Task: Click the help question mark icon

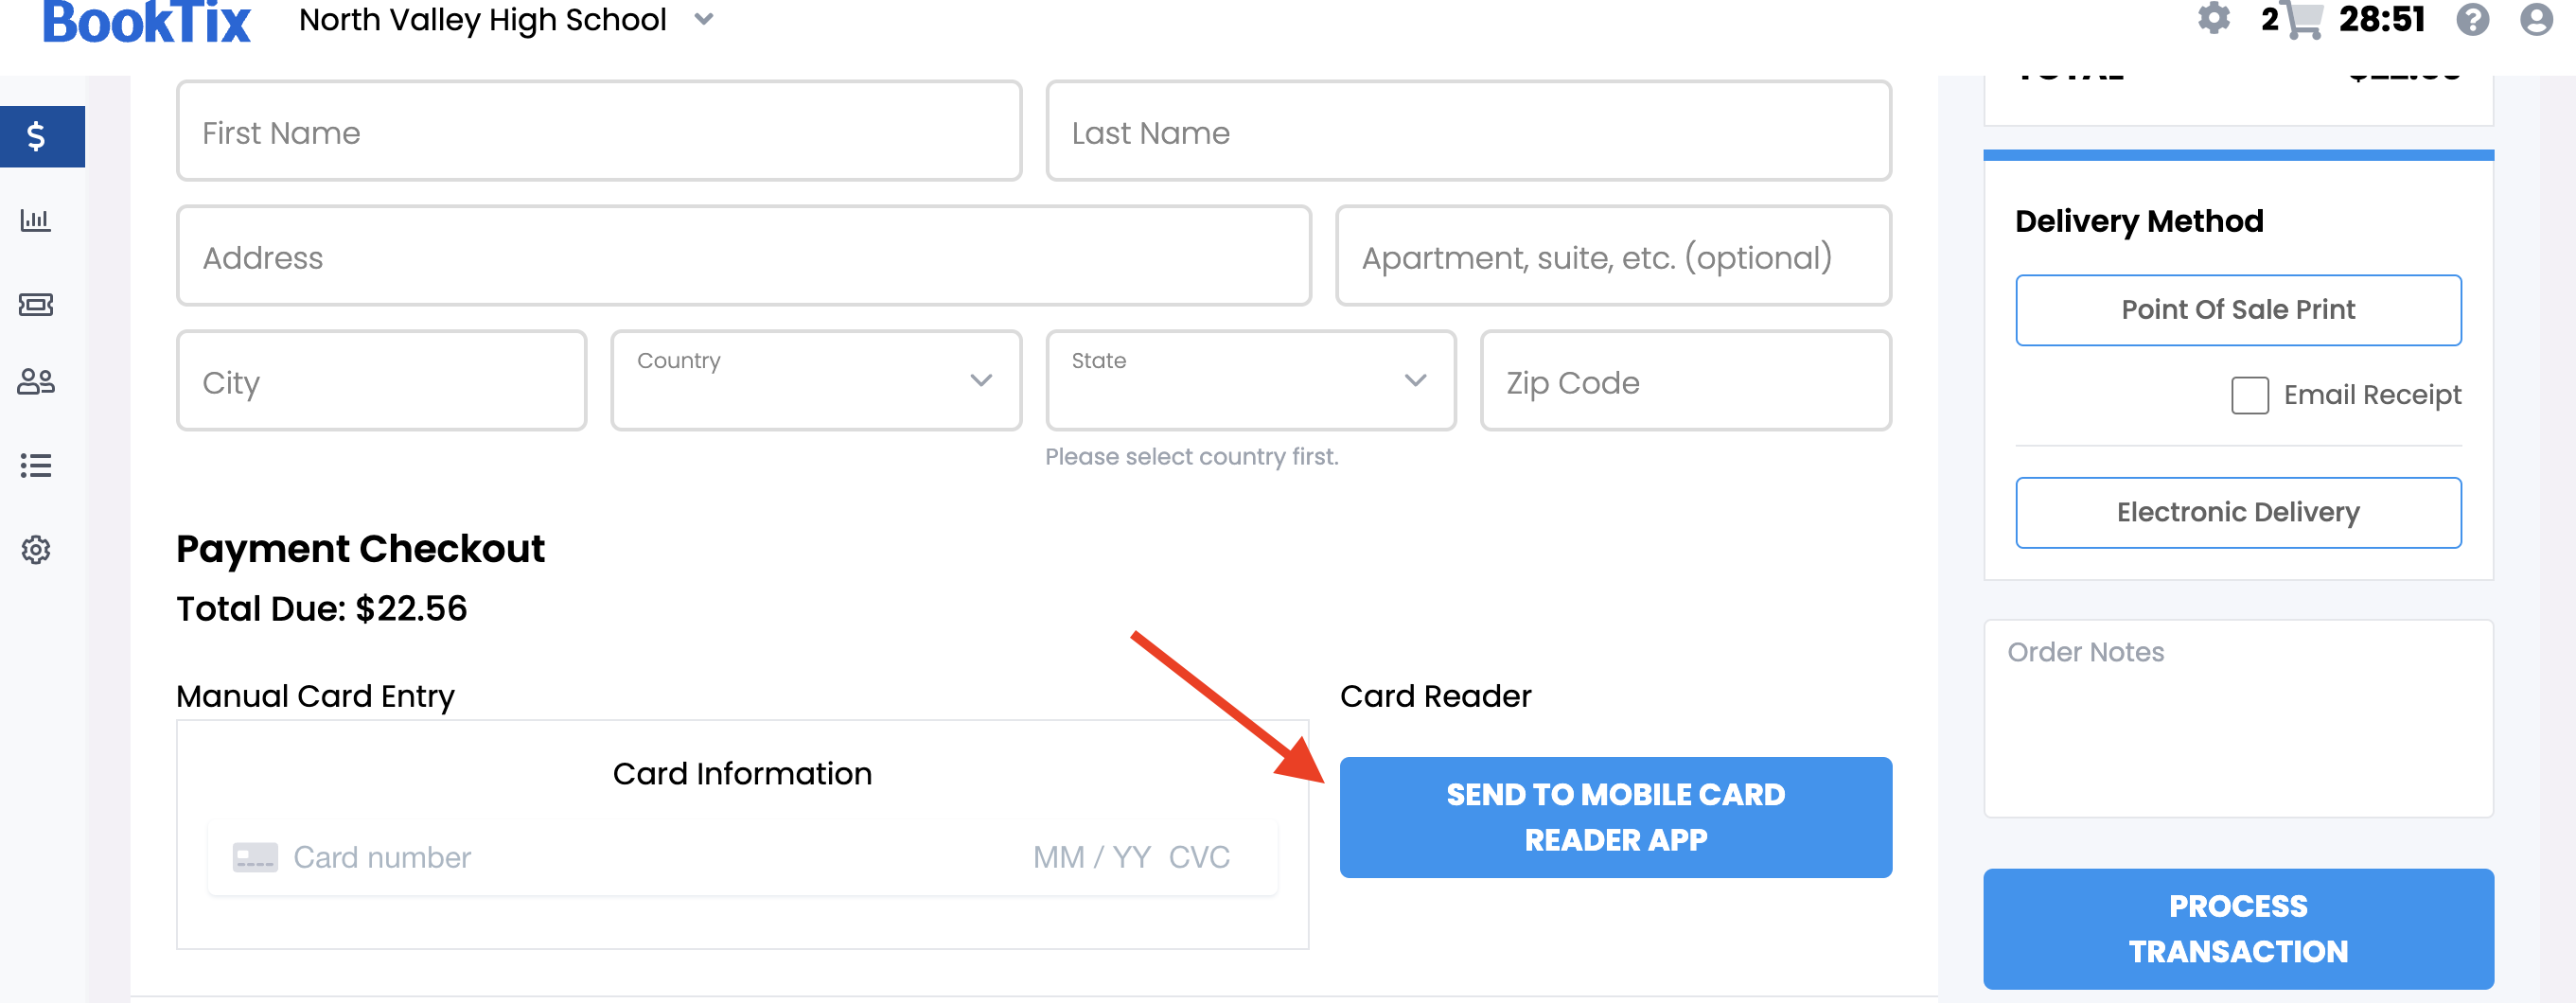Action: pos(2472,19)
